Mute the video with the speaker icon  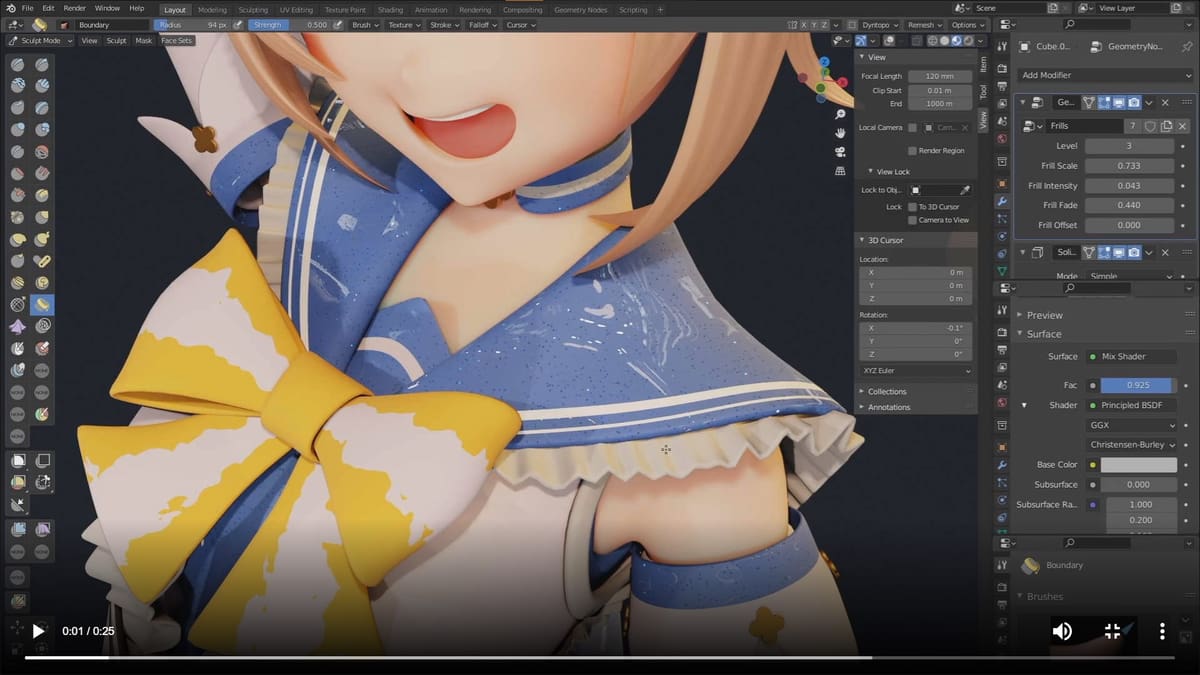point(1062,631)
